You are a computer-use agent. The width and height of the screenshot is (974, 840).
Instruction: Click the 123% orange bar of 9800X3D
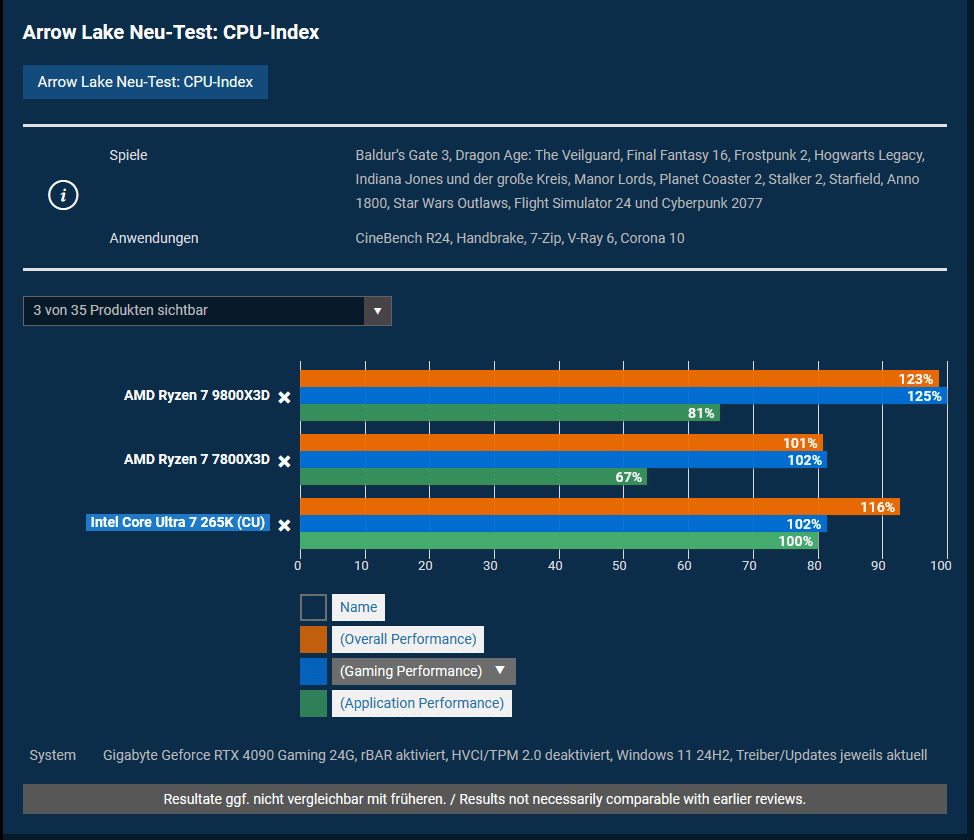point(619,378)
